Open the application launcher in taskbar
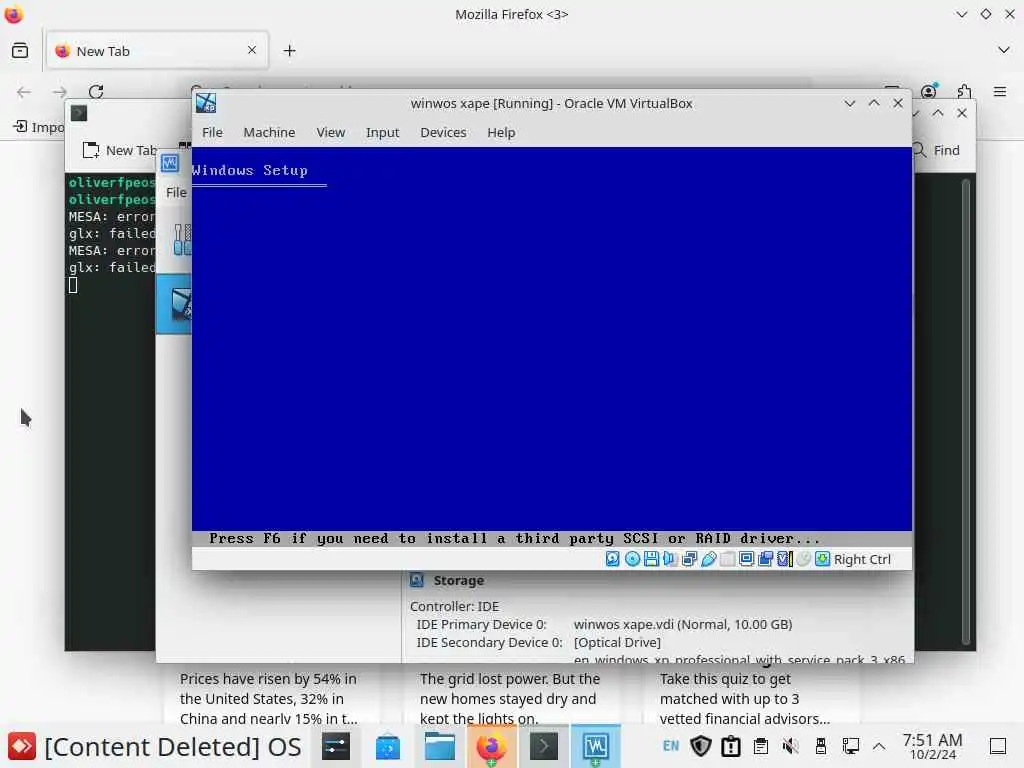Viewport: 1024px width, 768px height. point(22,746)
